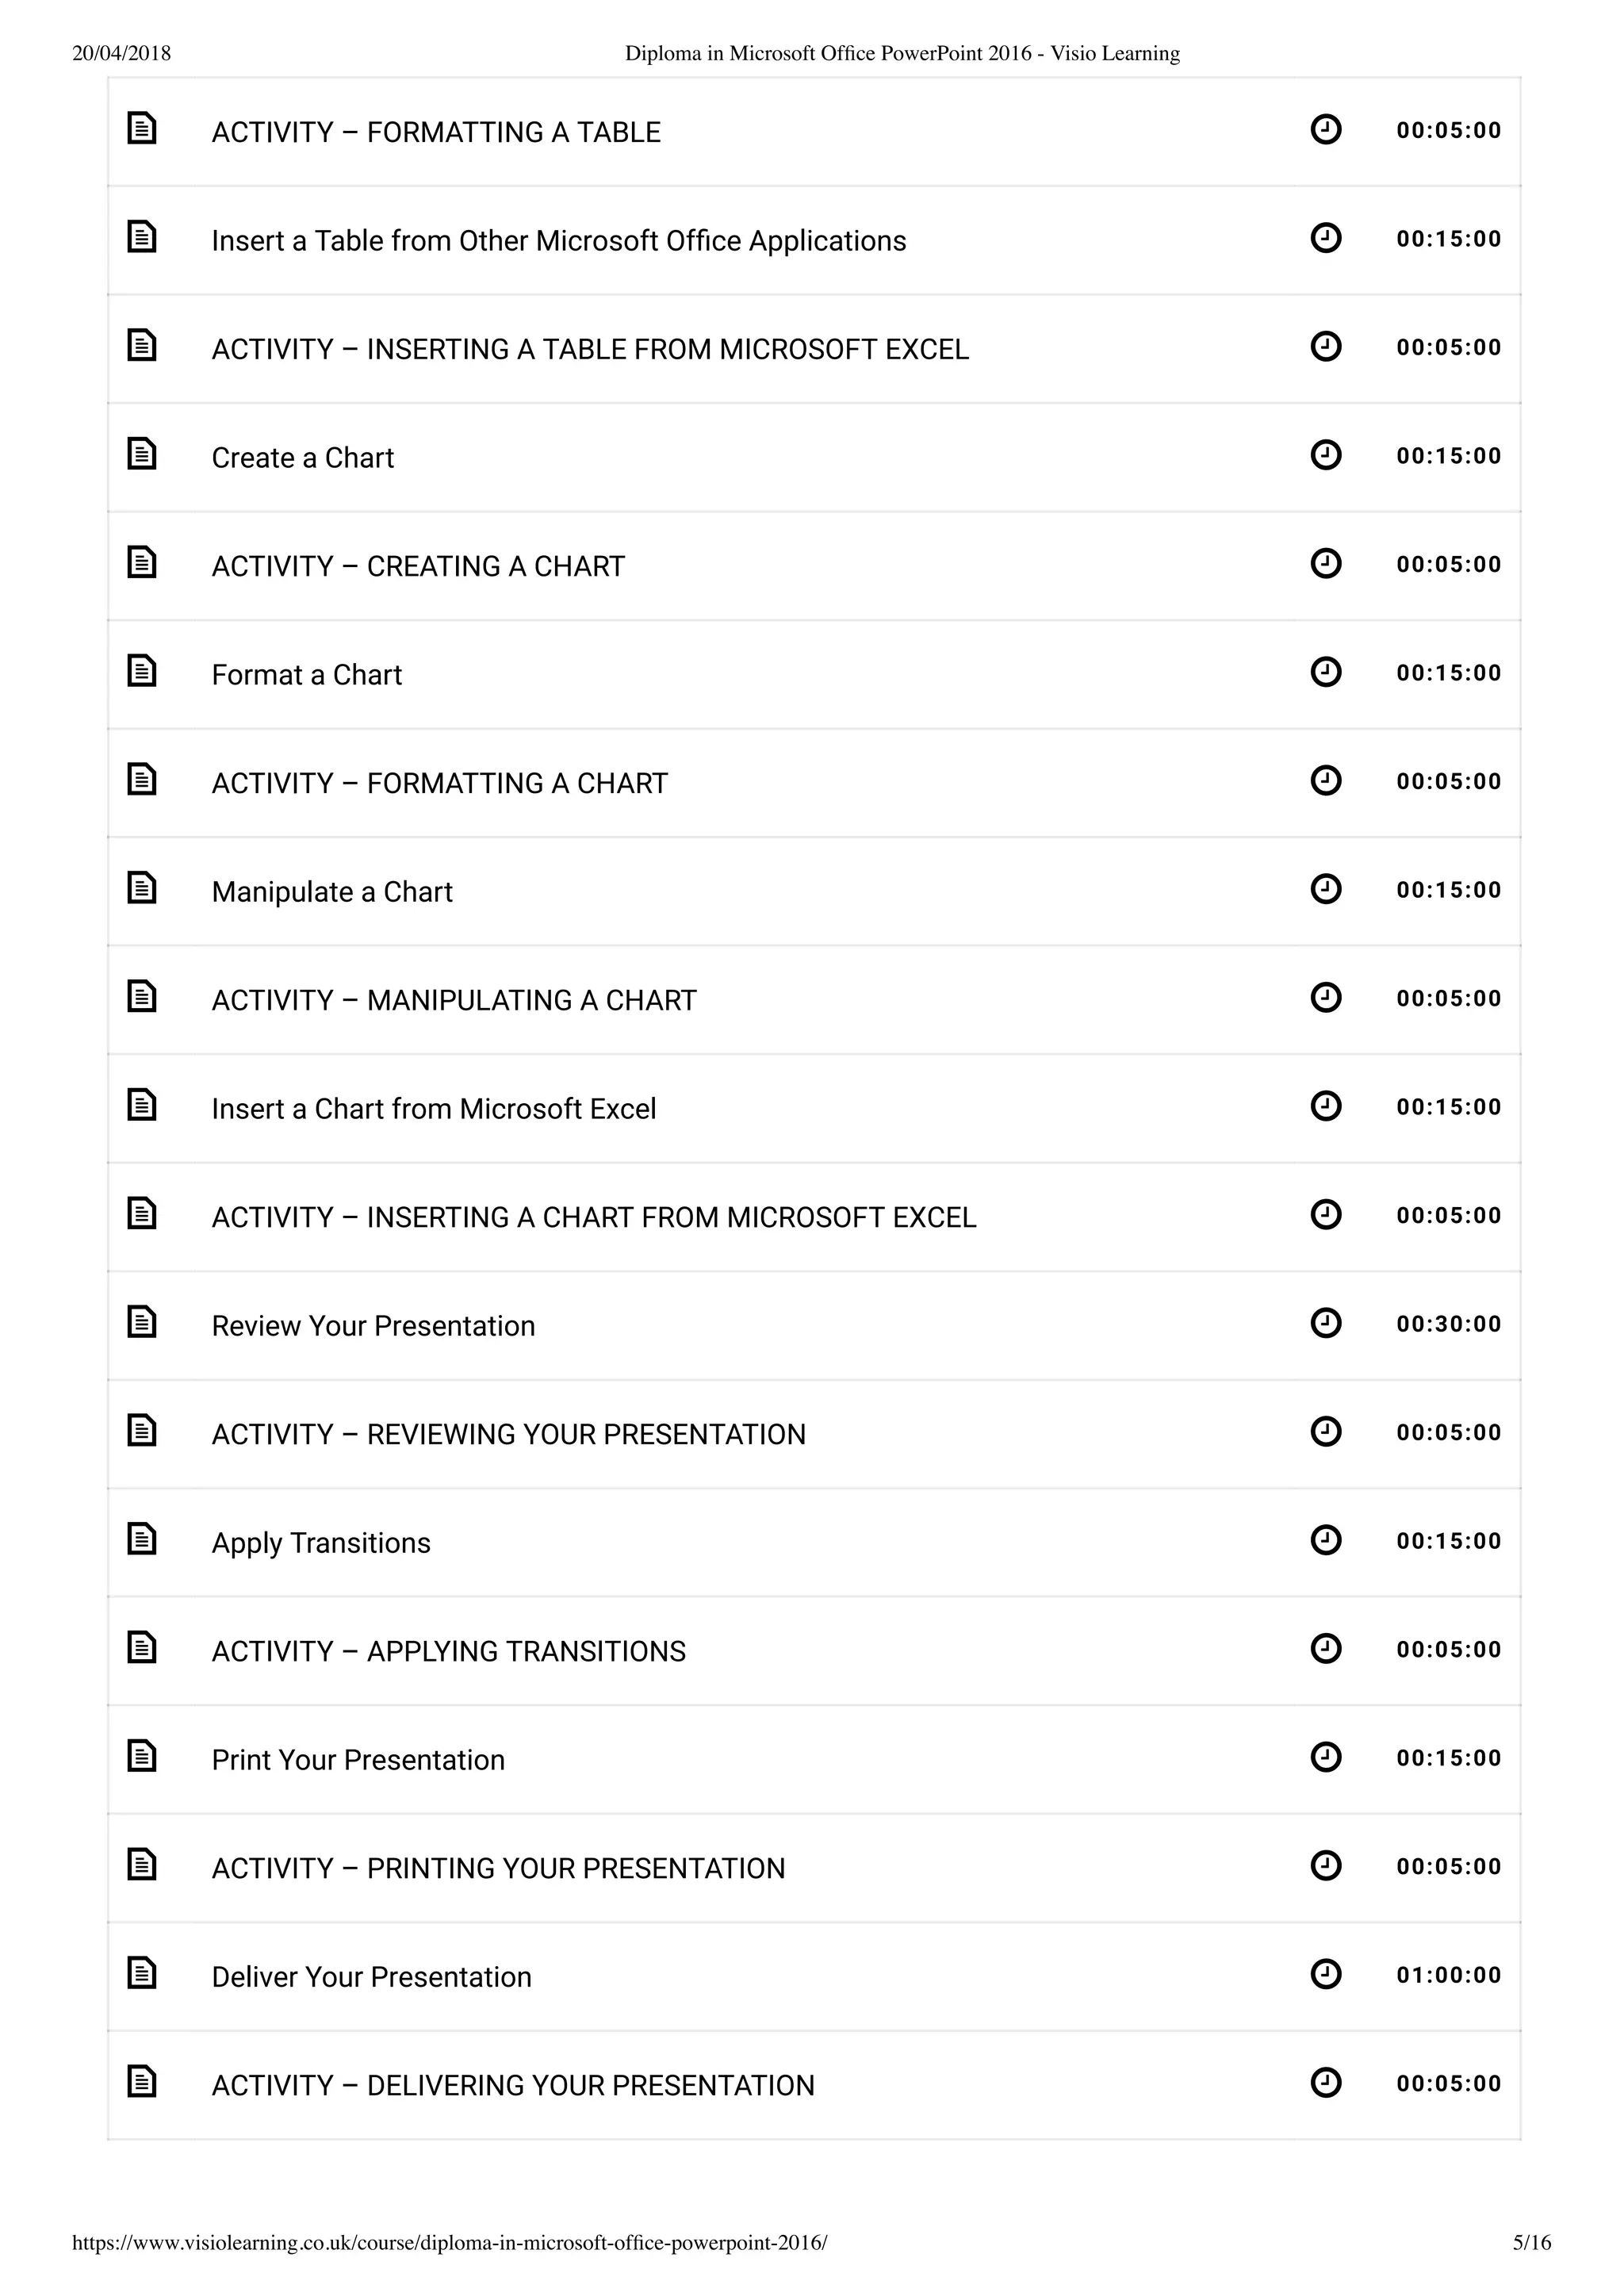Click clock icon in Activity – Formatting a Table row
The image size is (1624, 2296).
pos(1325,129)
